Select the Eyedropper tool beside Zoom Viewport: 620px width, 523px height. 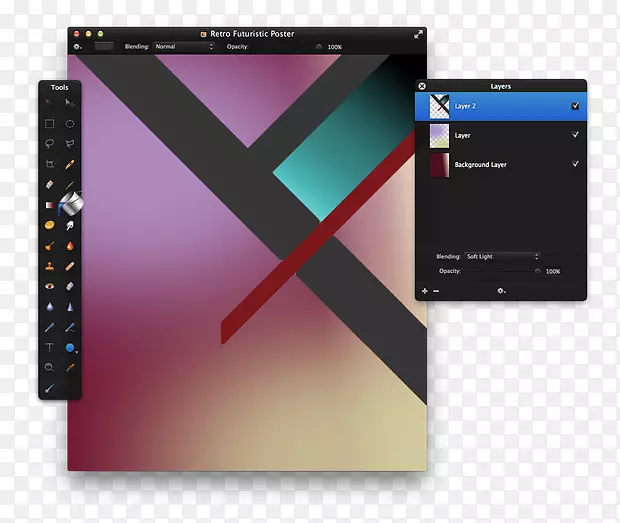70,368
